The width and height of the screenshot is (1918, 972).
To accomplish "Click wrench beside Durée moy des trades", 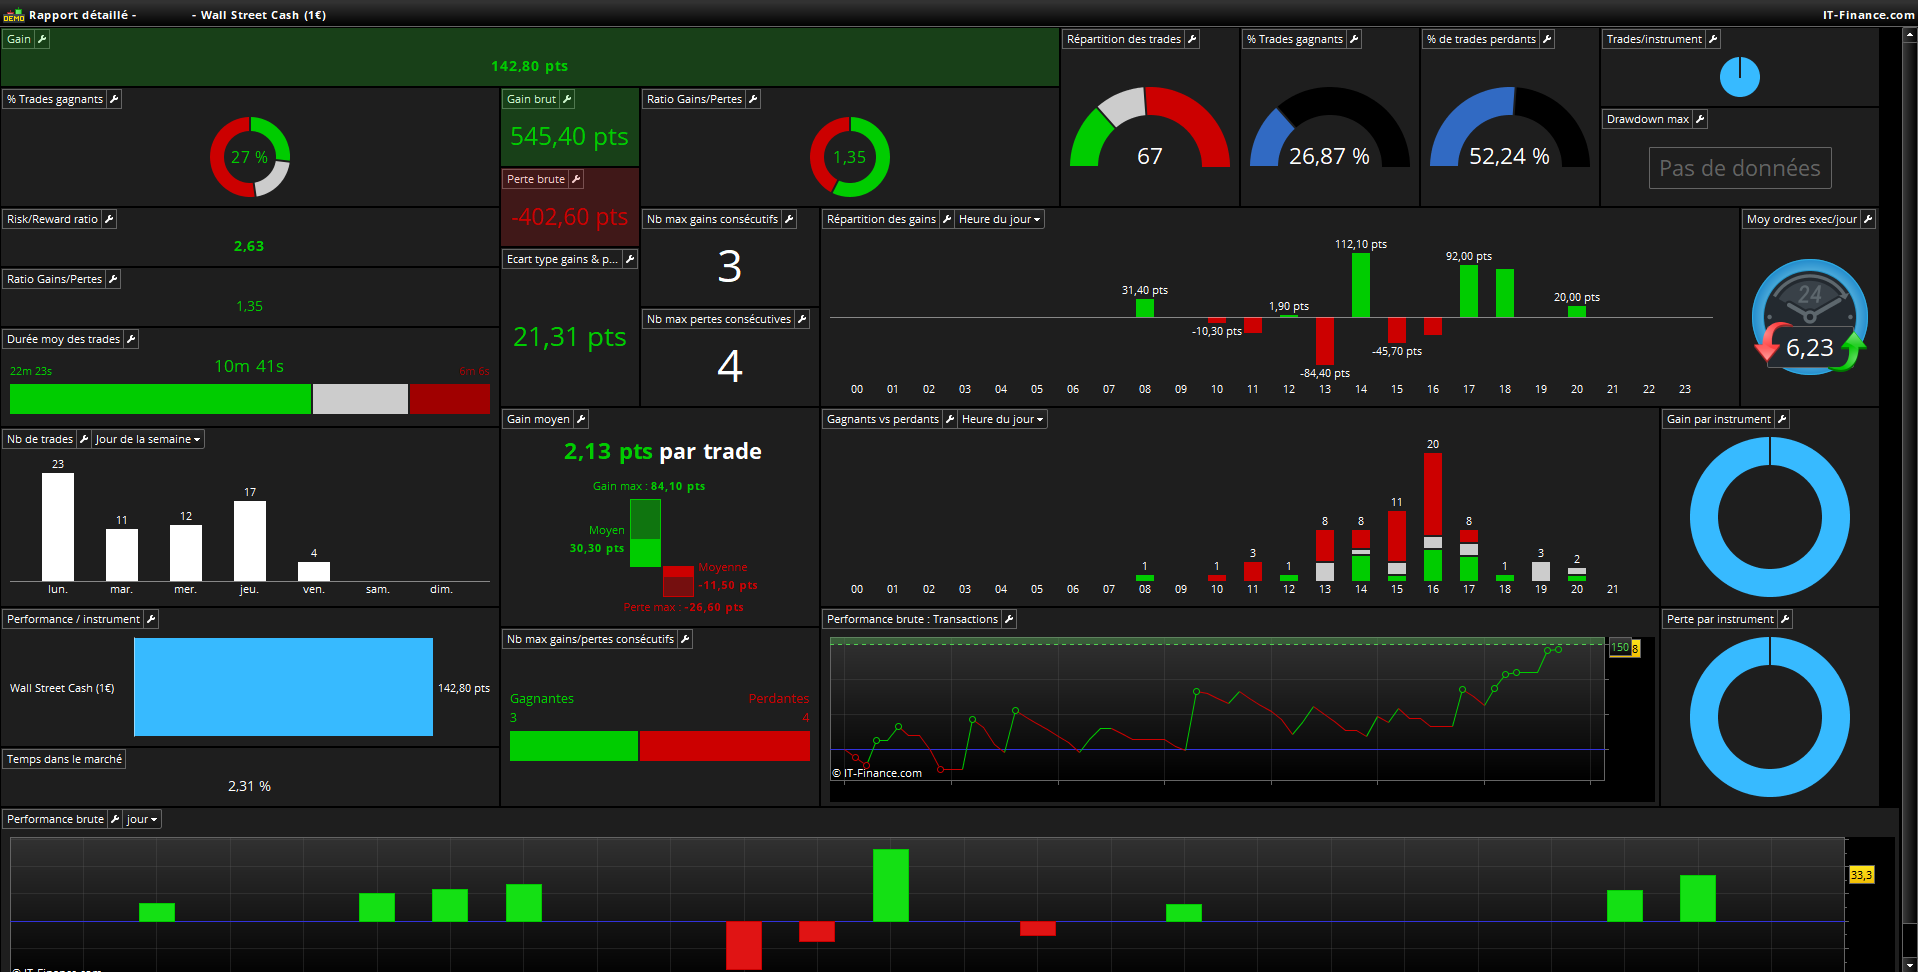I will click(131, 339).
